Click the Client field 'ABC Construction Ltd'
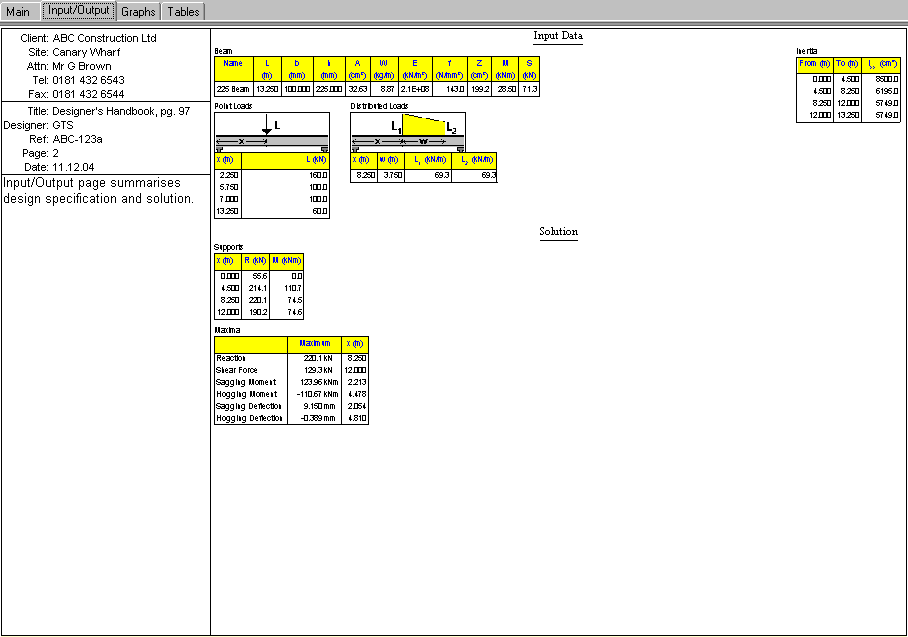This screenshot has width=908, height=637. [105, 38]
